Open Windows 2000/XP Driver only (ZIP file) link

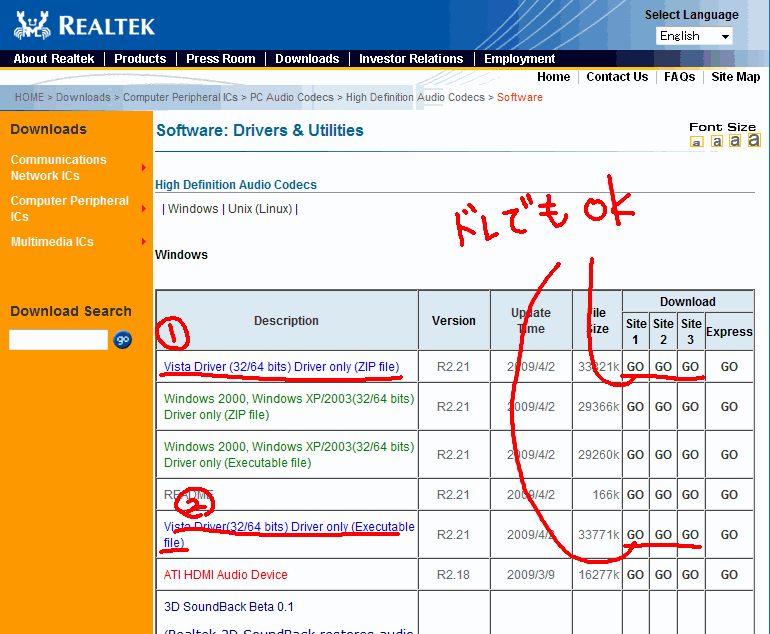click(x=289, y=407)
